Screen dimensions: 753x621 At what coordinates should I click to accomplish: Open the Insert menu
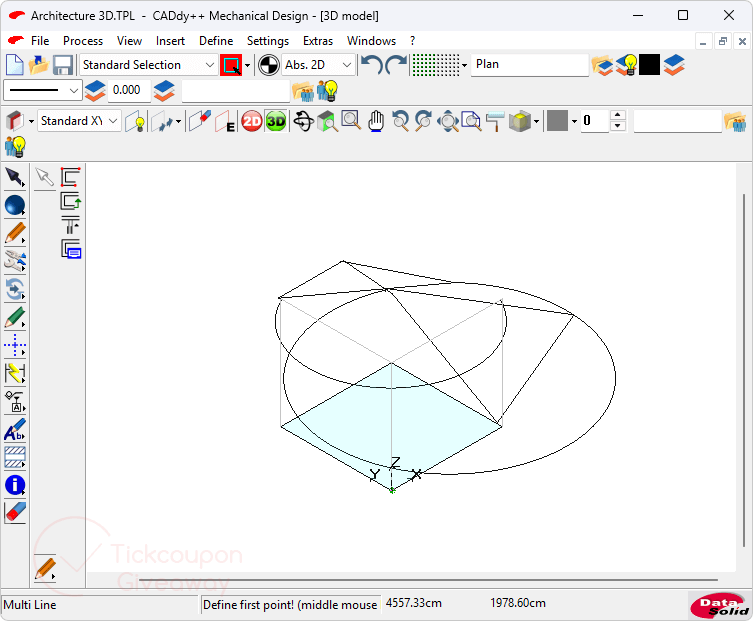pos(170,41)
